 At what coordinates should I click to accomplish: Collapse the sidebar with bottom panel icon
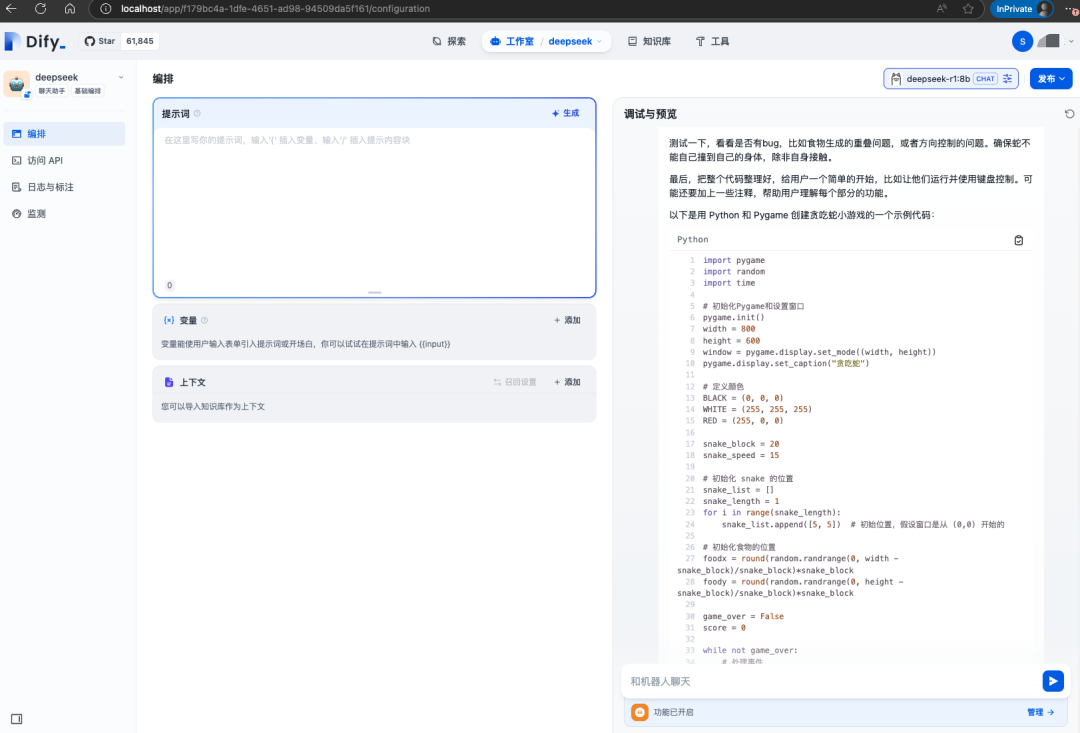coord(17,719)
